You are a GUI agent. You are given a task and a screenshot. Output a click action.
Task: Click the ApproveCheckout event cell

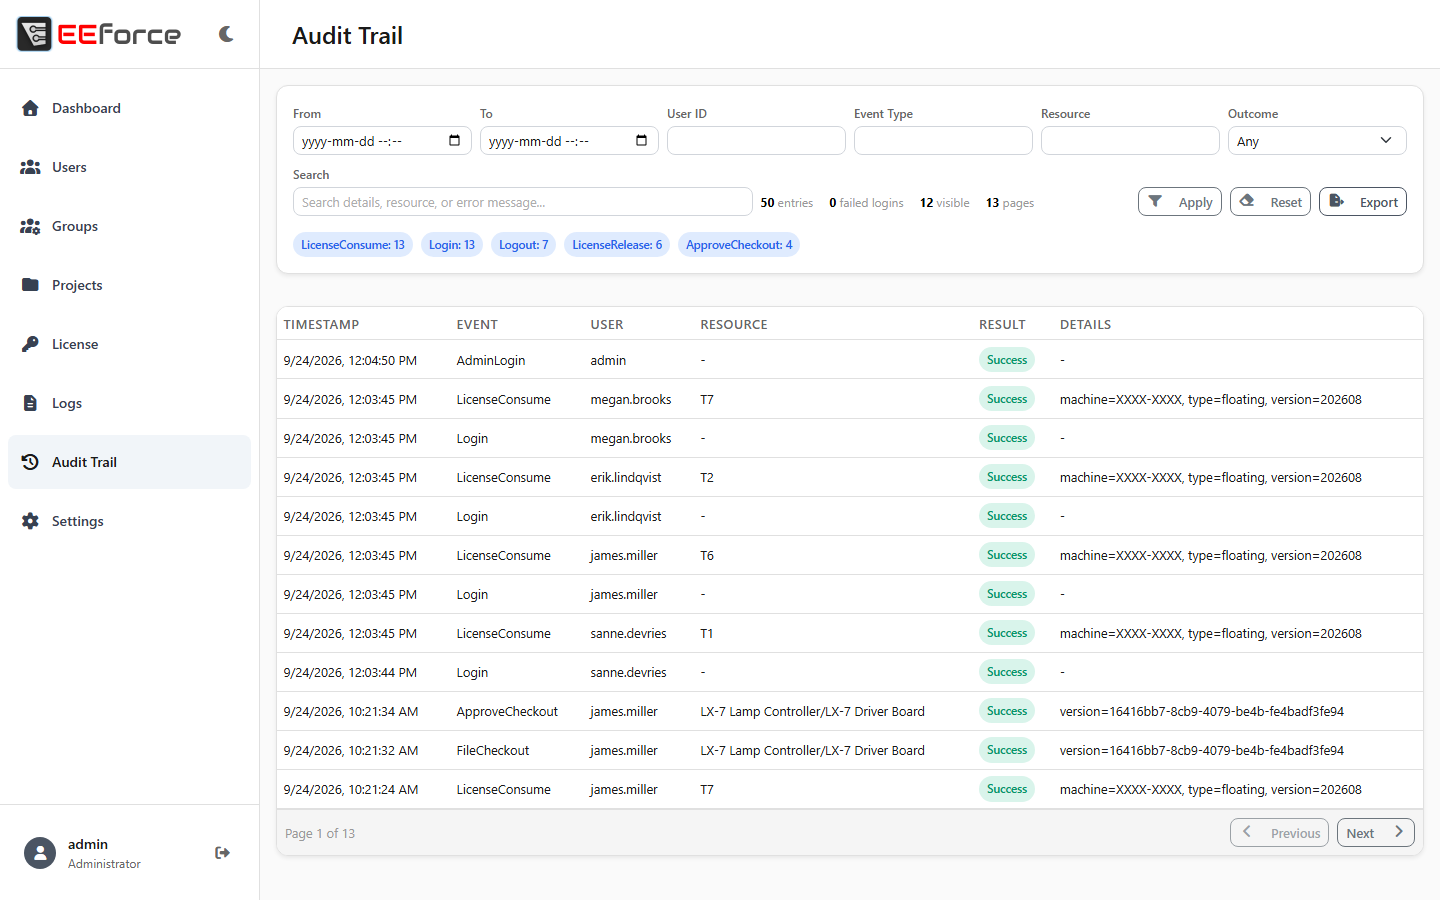click(507, 712)
